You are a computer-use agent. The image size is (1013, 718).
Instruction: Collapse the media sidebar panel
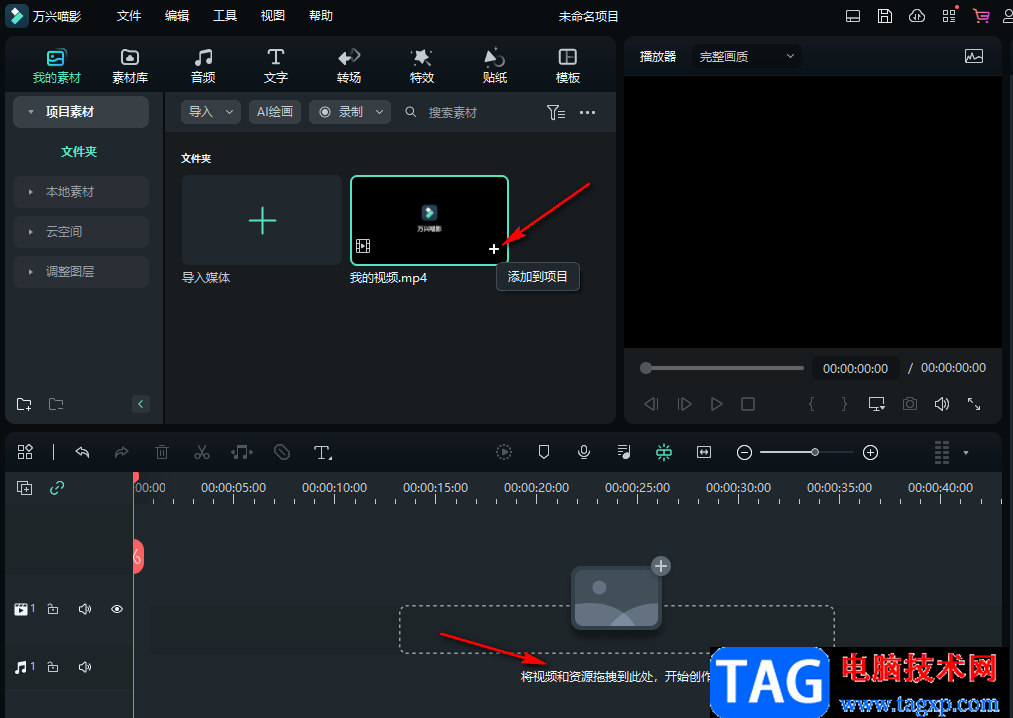(140, 404)
